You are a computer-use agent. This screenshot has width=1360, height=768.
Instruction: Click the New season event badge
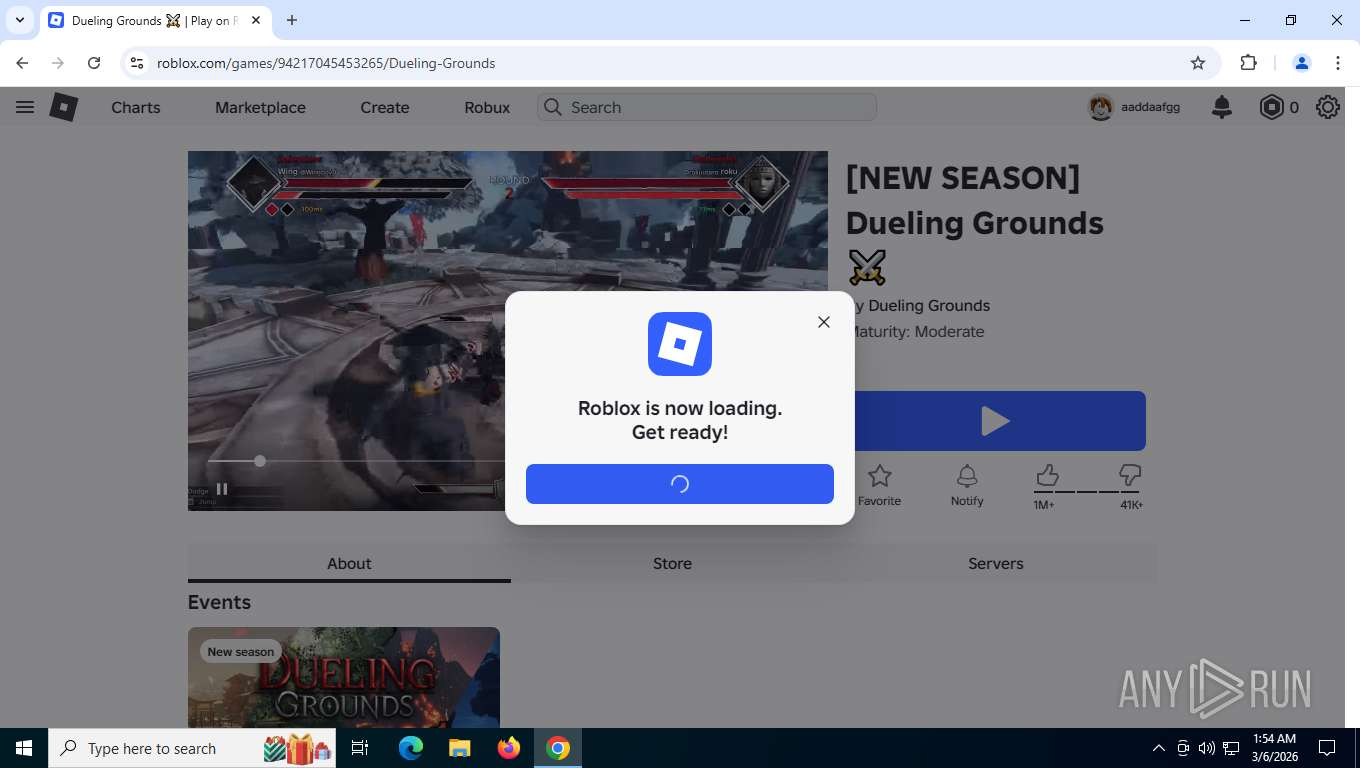point(241,652)
